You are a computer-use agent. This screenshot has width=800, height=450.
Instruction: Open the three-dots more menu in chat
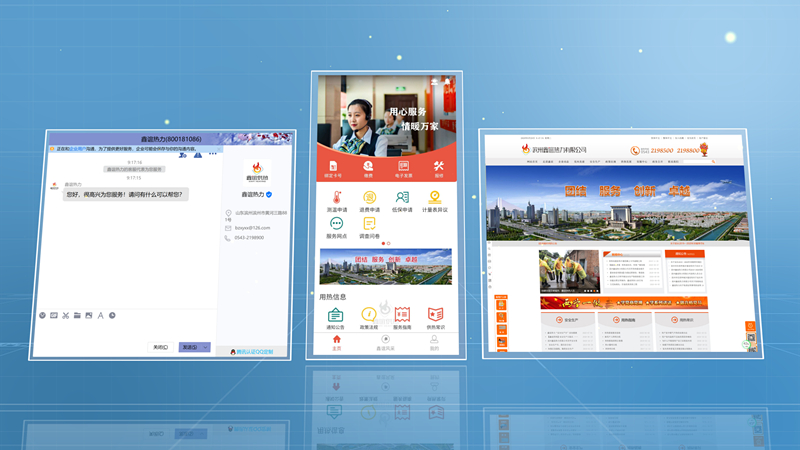point(212,154)
